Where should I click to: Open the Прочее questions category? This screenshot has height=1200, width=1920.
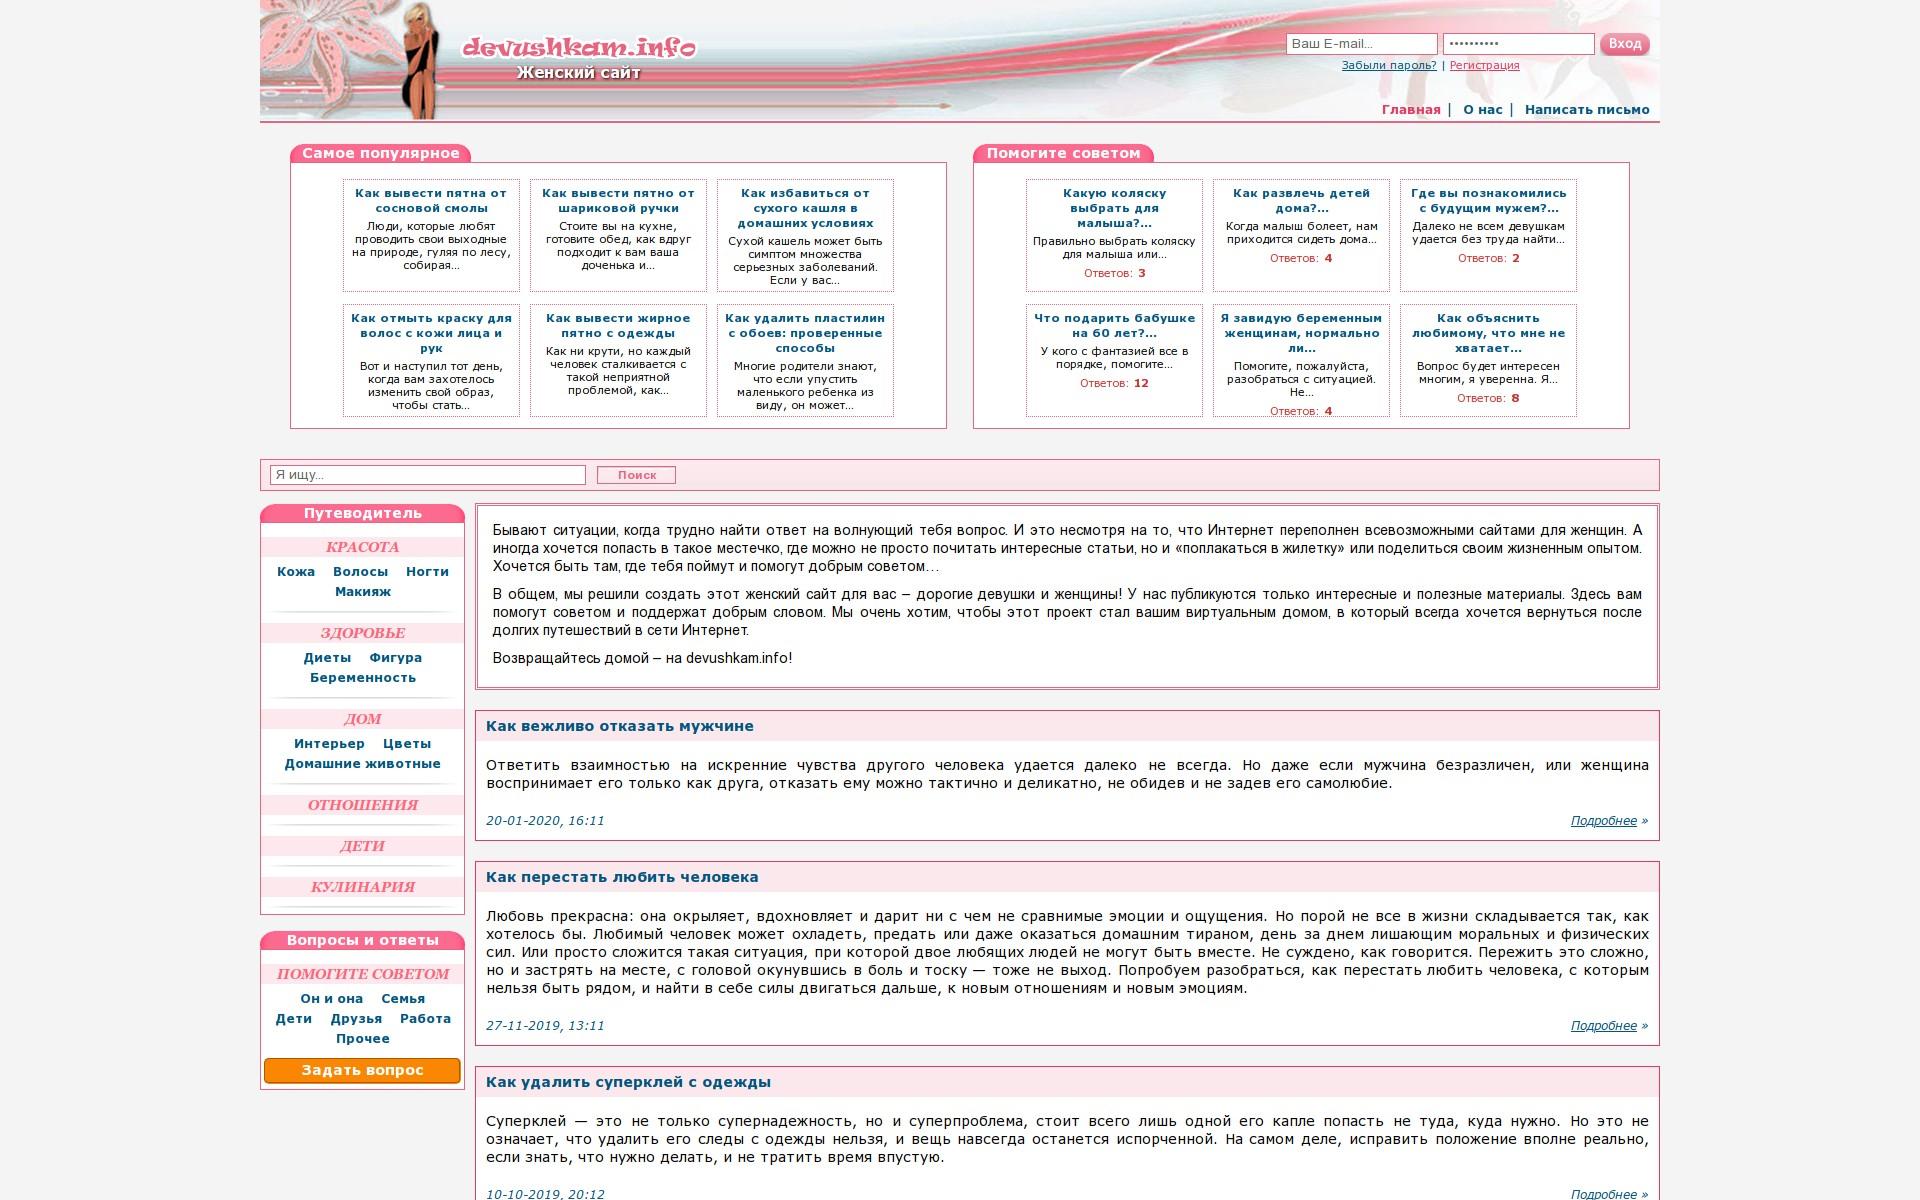point(362,1039)
